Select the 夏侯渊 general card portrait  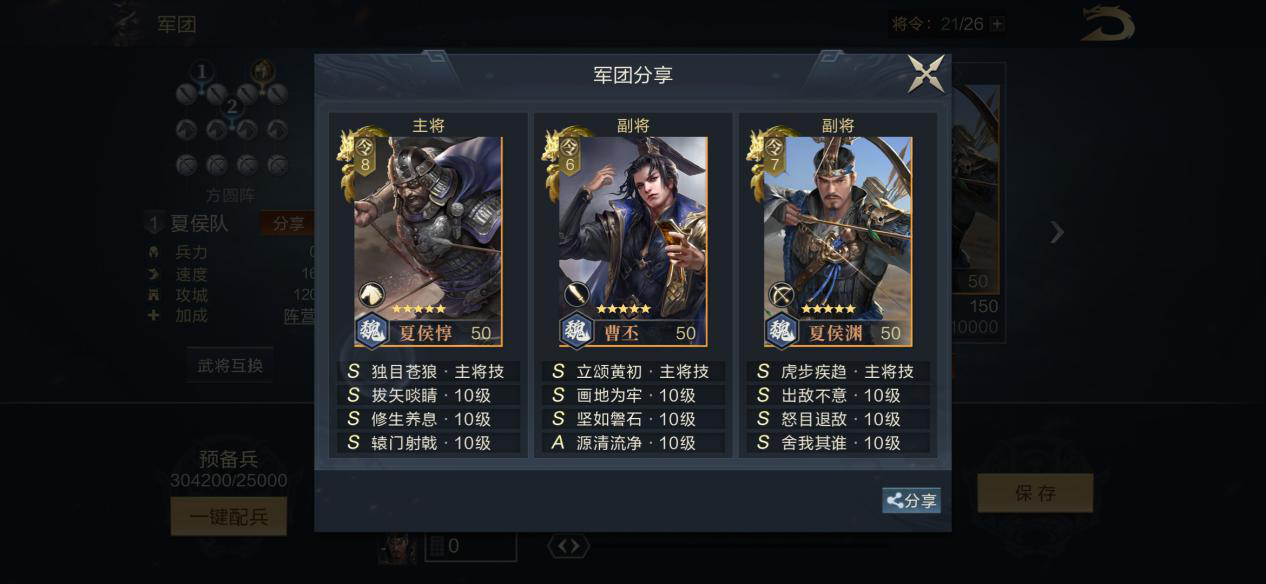838,241
